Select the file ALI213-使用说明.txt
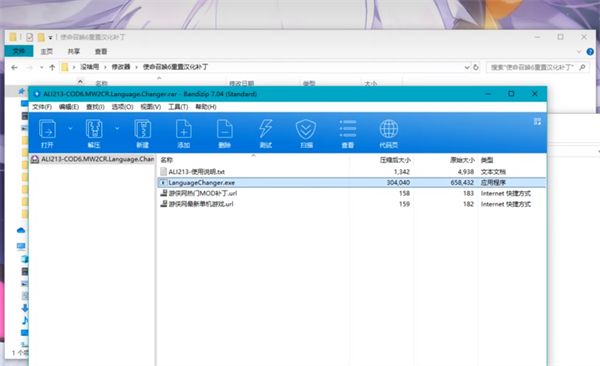This screenshot has height=366, width=600. pyautogui.click(x=197, y=172)
